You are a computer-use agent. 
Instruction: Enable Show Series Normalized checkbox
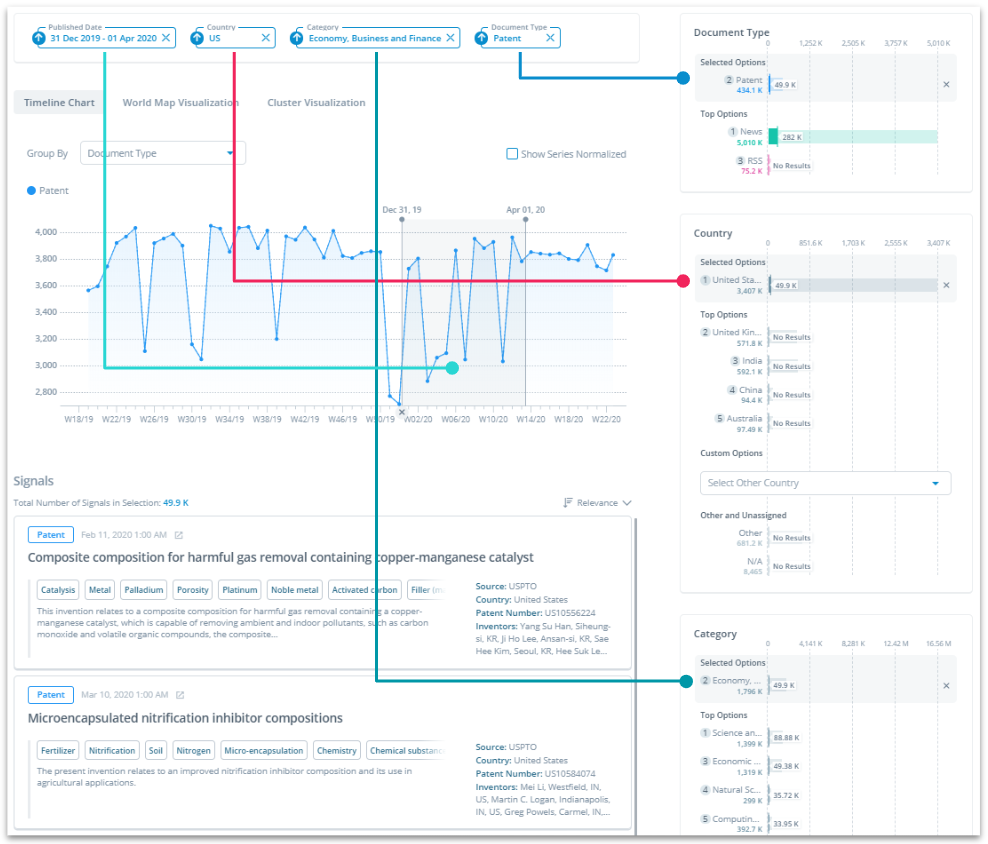[512, 154]
